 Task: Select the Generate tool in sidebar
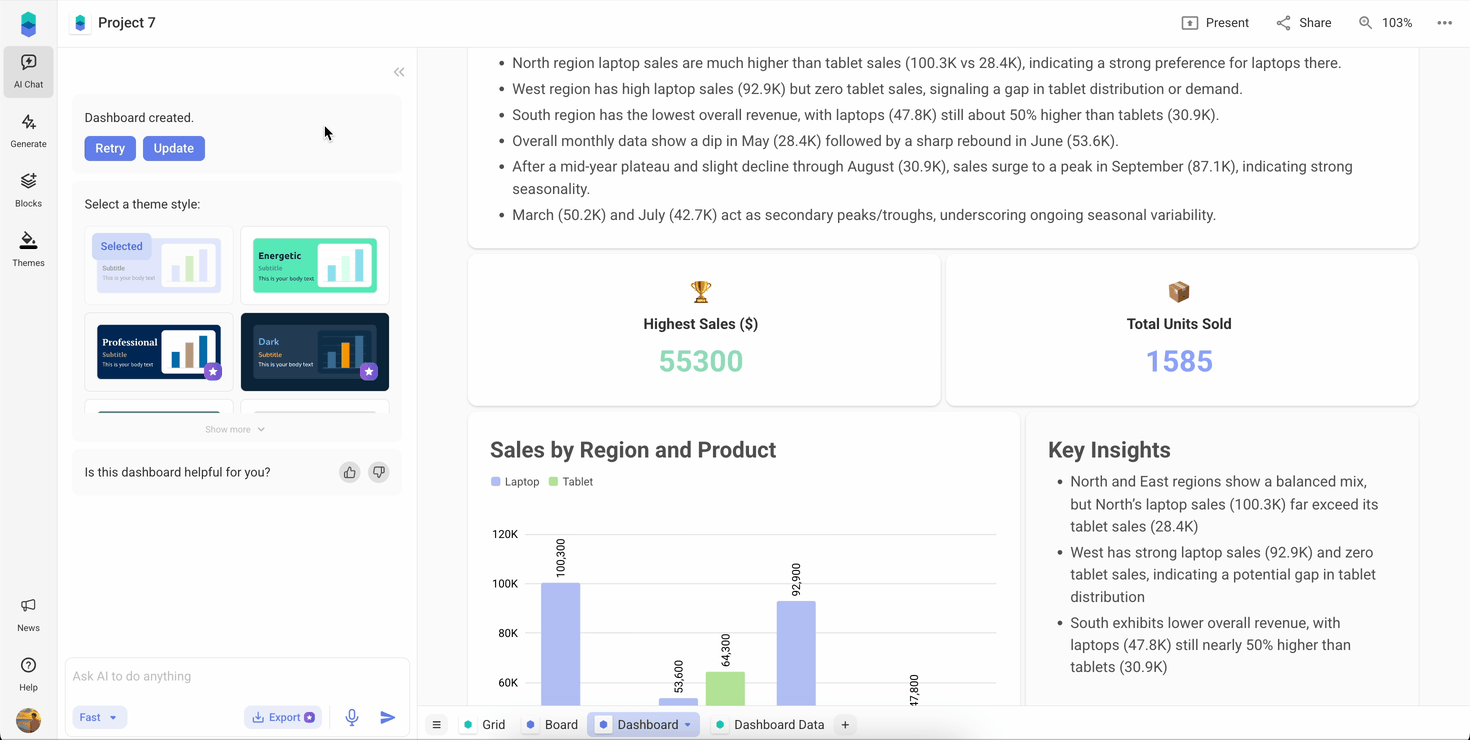click(28, 130)
